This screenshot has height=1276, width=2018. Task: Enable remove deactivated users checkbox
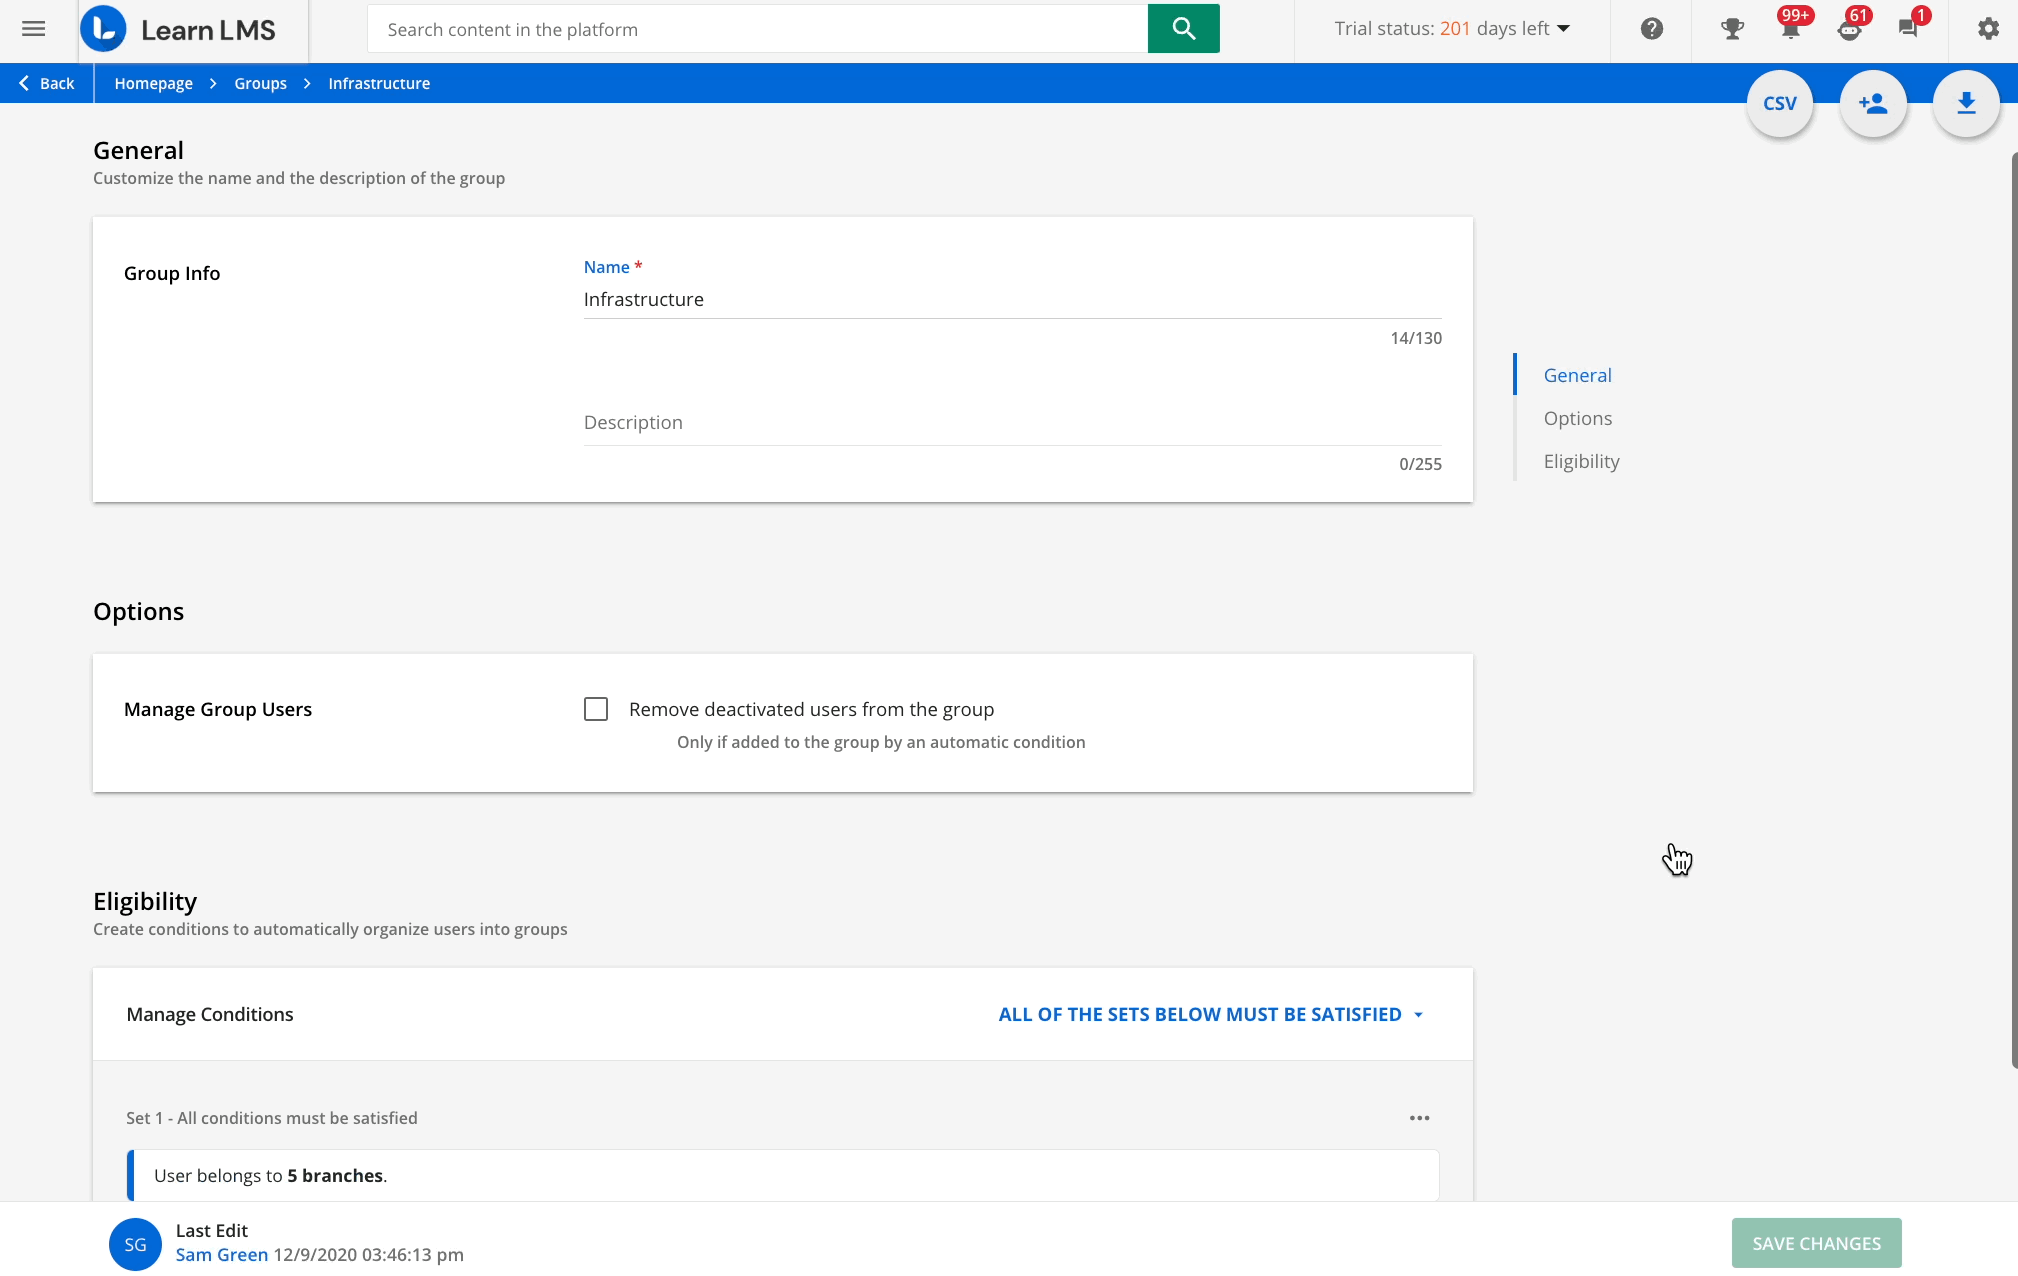point(596,709)
